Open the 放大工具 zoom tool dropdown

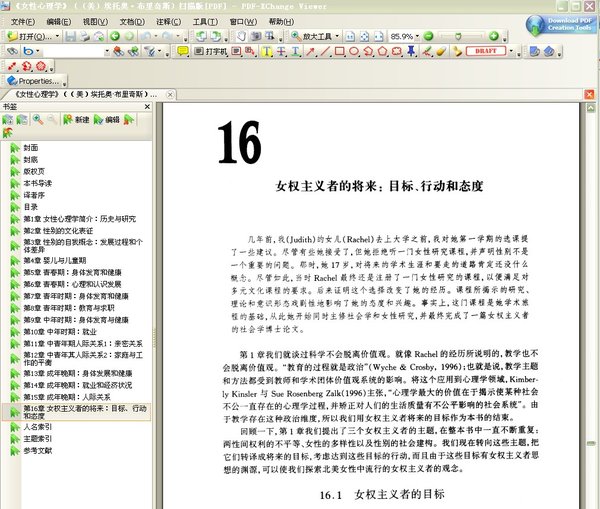pos(337,36)
